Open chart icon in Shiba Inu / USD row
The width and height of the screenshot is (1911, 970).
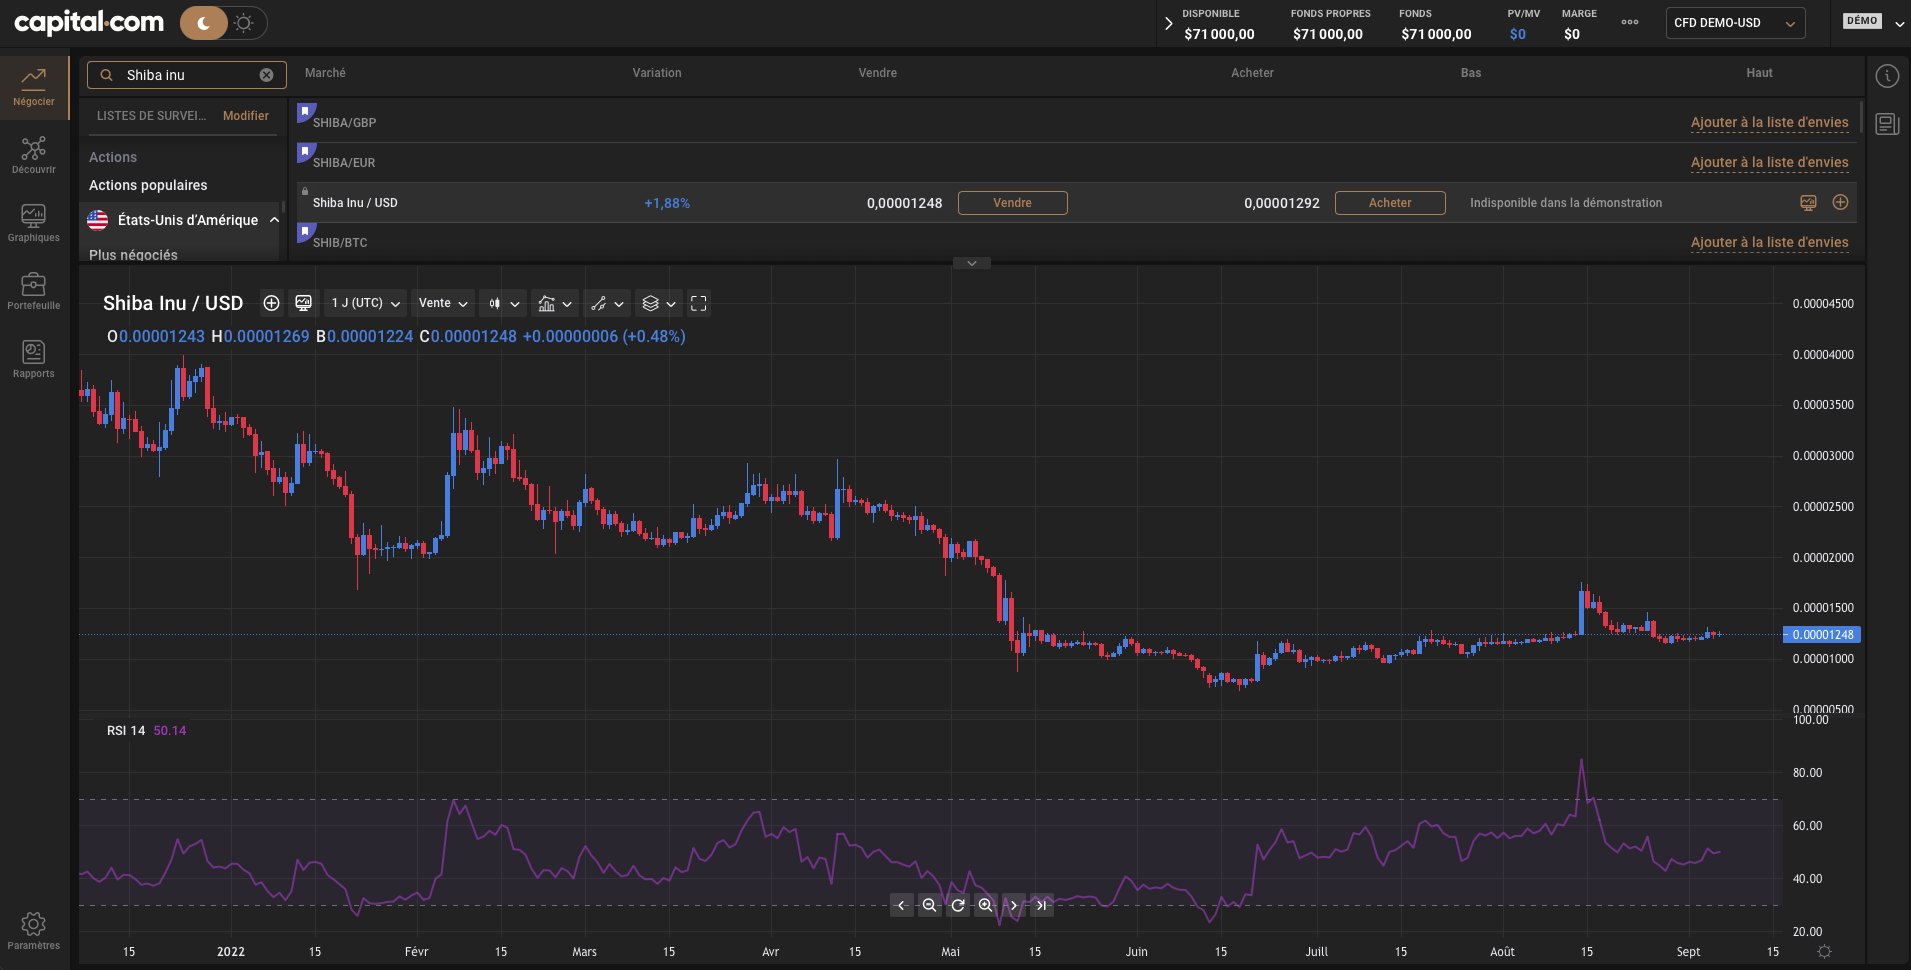click(x=1808, y=203)
